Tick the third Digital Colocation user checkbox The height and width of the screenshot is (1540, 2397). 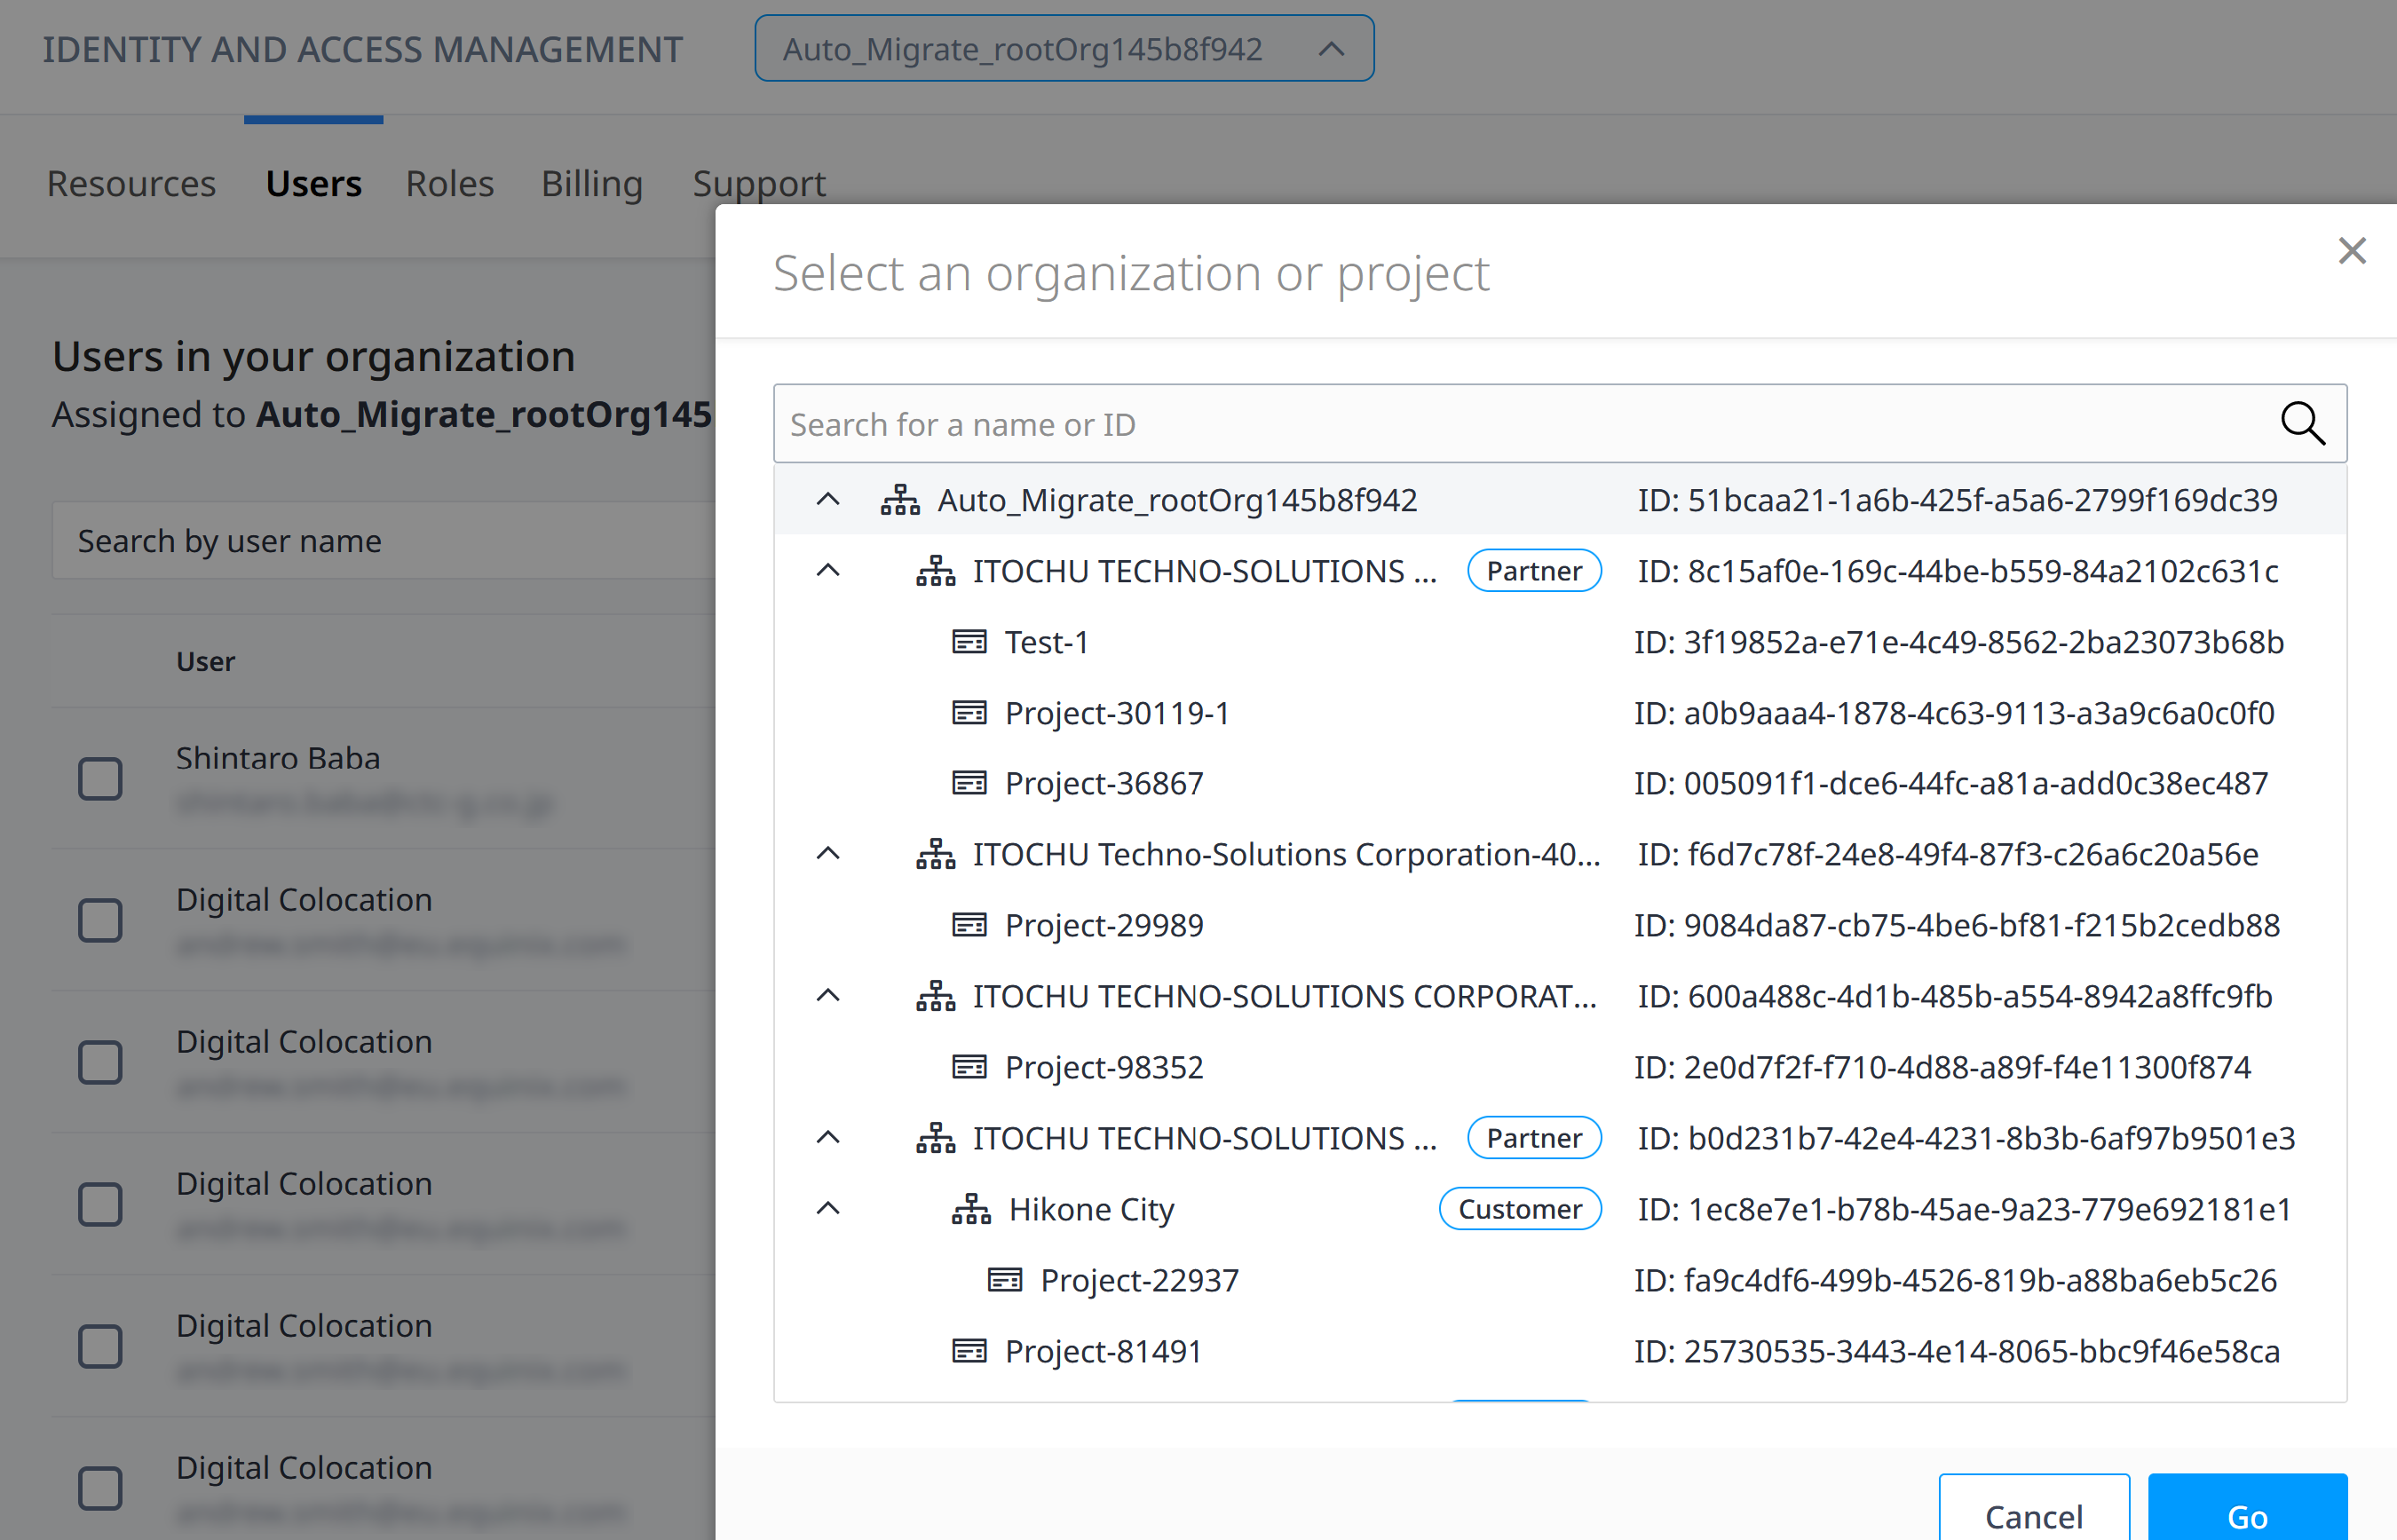pyautogui.click(x=100, y=1204)
